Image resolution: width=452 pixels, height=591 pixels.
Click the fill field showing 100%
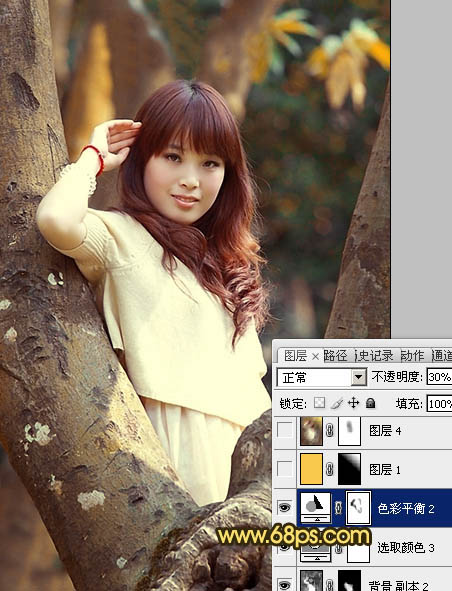point(439,404)
